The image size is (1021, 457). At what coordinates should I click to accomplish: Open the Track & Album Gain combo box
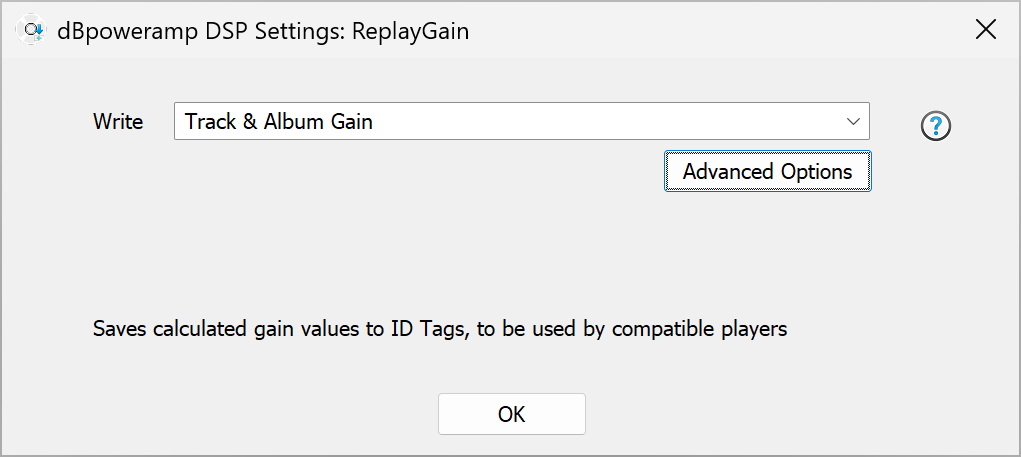(520, 122)
